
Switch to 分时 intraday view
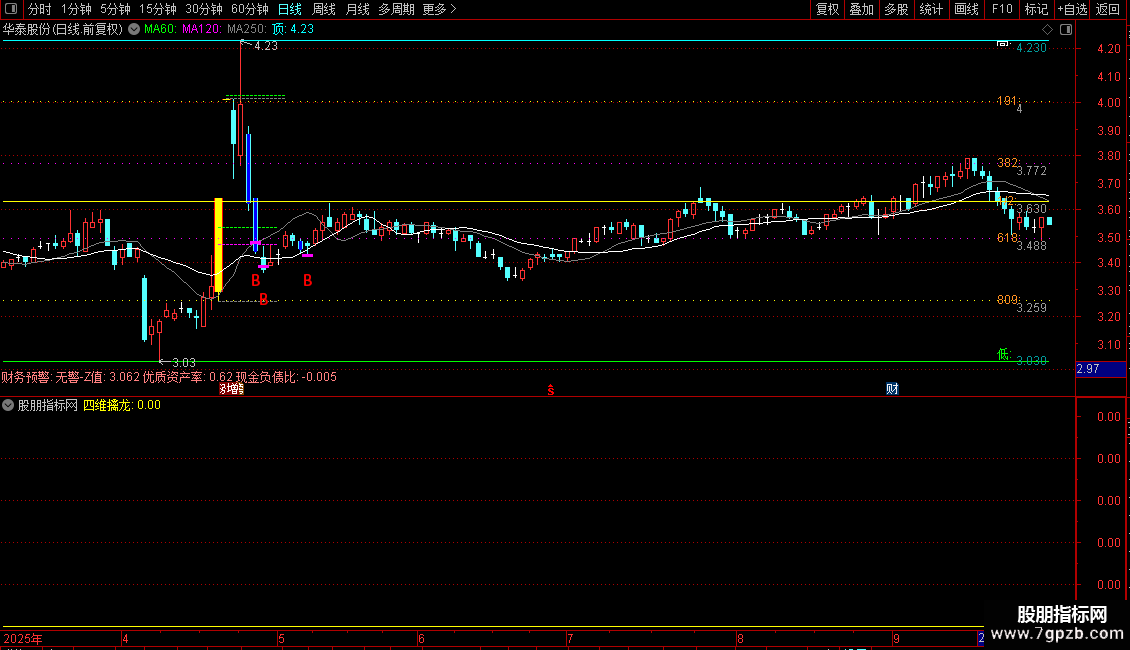click(x=40, y=9)
